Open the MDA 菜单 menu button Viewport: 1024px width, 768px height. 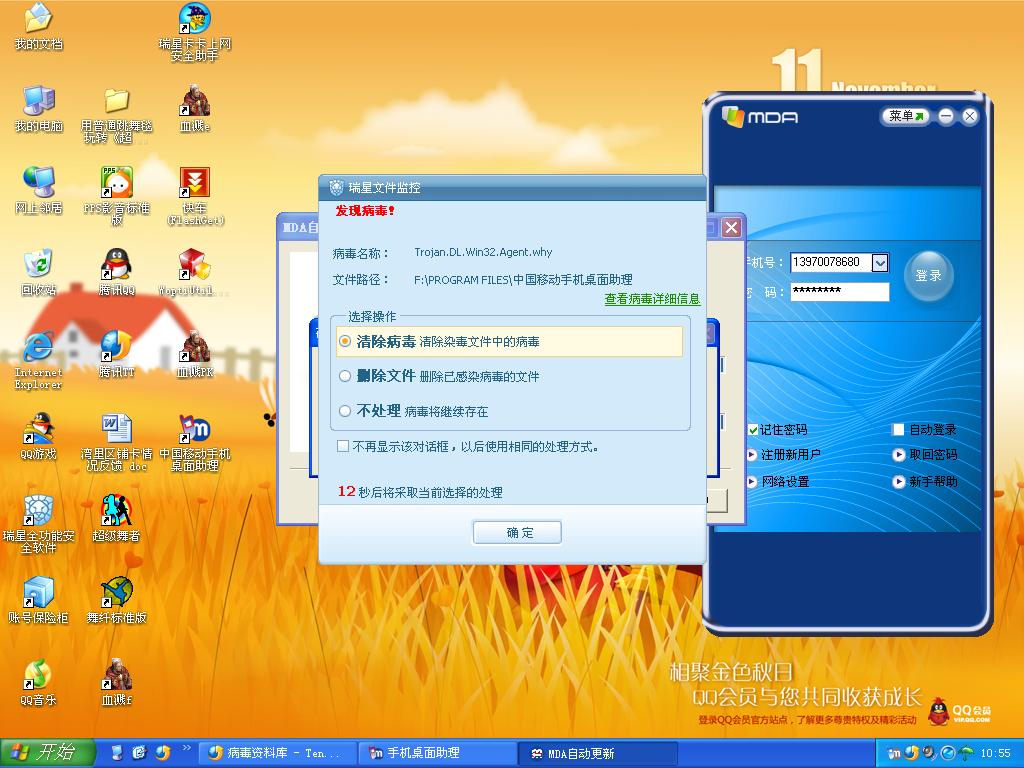[906, 116]
